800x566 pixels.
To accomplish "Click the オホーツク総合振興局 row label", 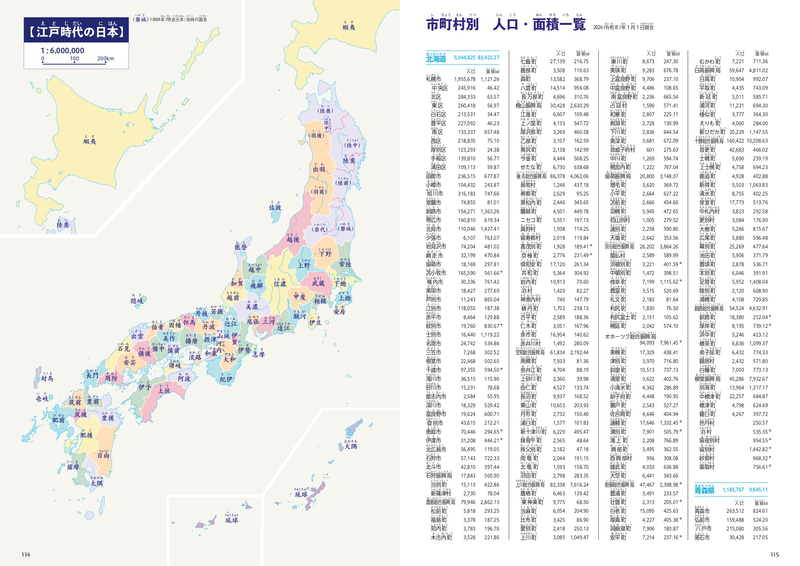I will click(x=630, y=336).
